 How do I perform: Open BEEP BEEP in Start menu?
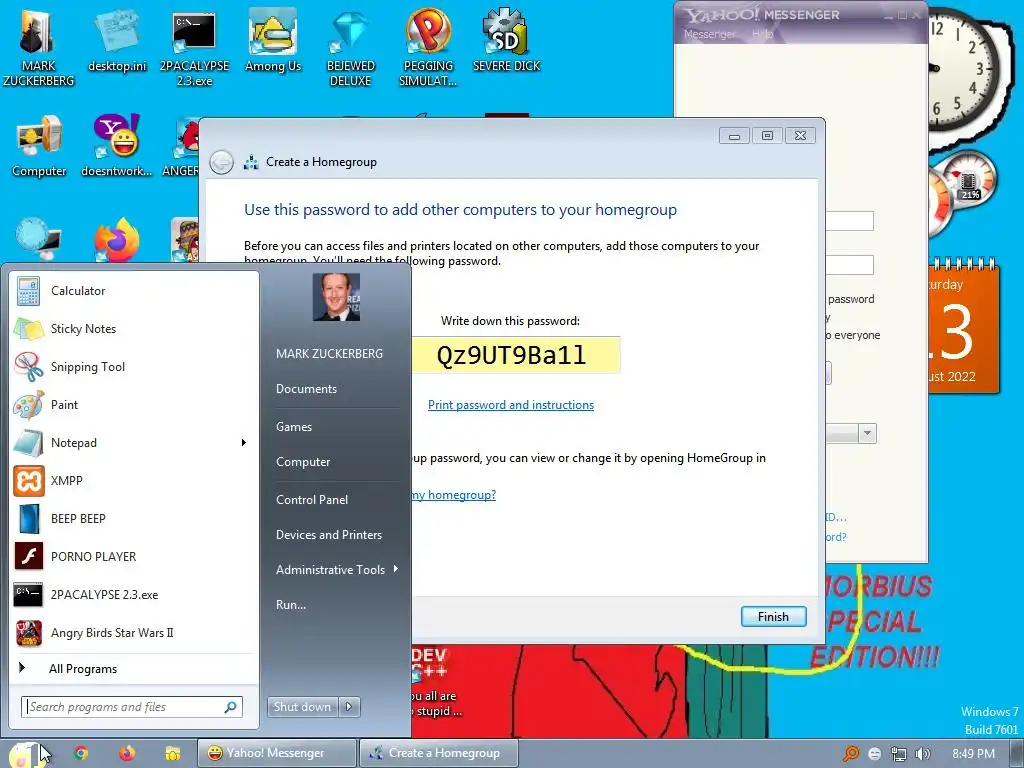click(134, 519)
